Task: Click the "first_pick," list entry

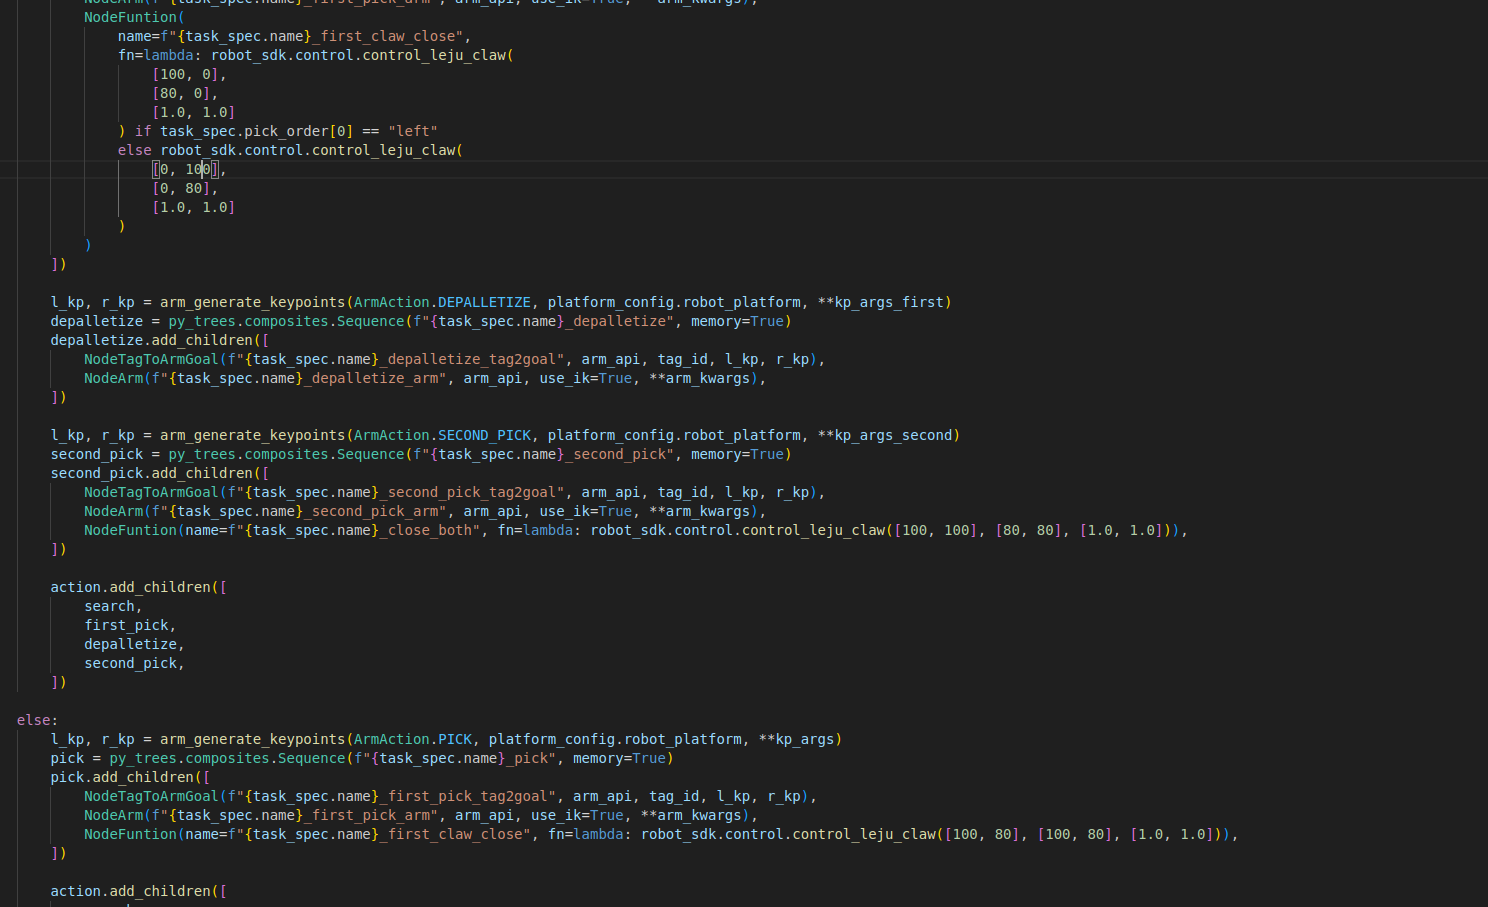Action: point(129,625)
